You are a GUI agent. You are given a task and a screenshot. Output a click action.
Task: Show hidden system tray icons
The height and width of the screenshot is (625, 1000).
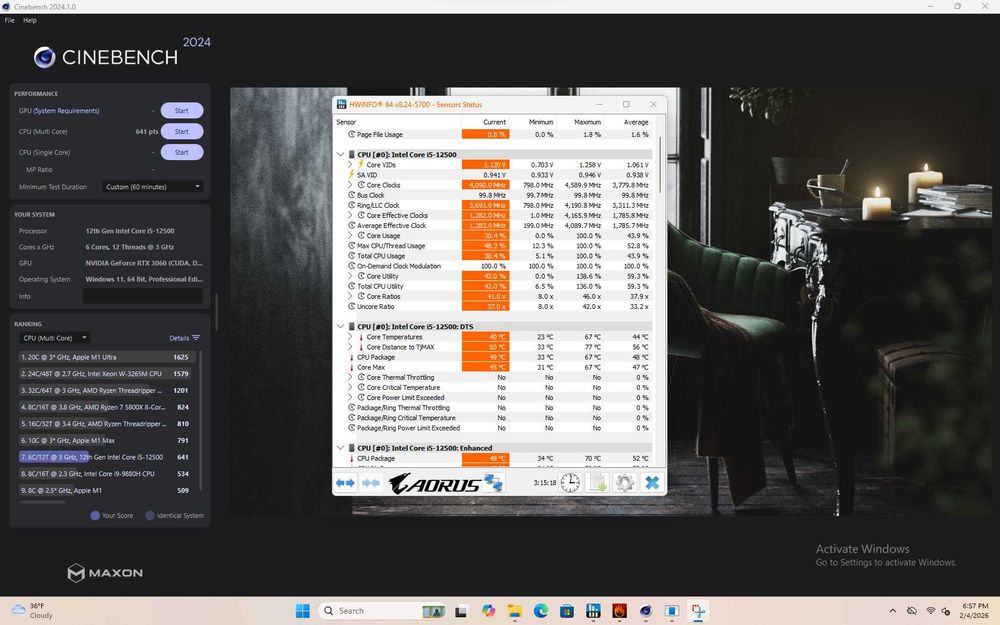point(892,611)
